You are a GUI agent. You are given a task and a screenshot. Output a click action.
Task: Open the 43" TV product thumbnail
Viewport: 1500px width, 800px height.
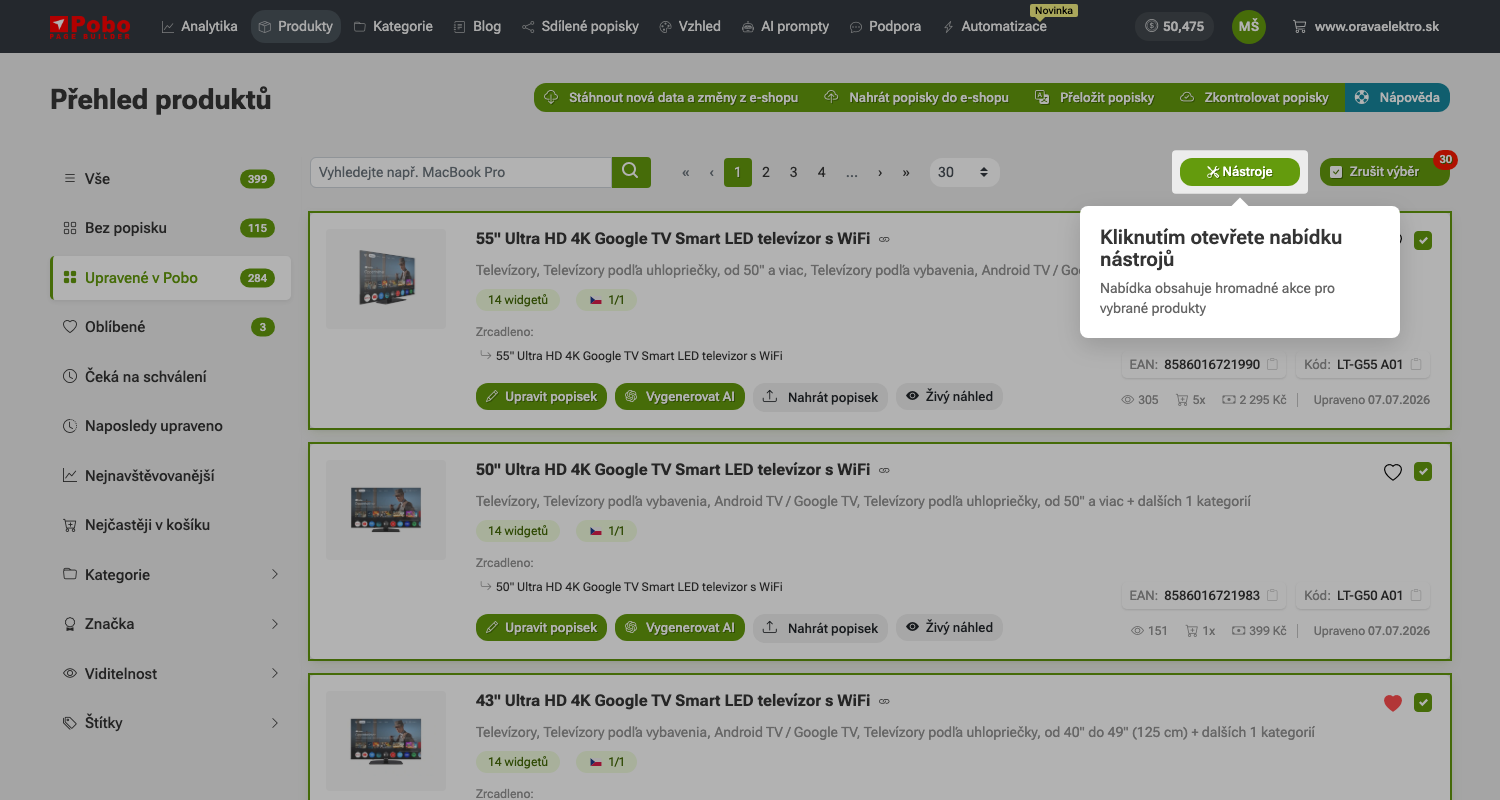[386, 741]
